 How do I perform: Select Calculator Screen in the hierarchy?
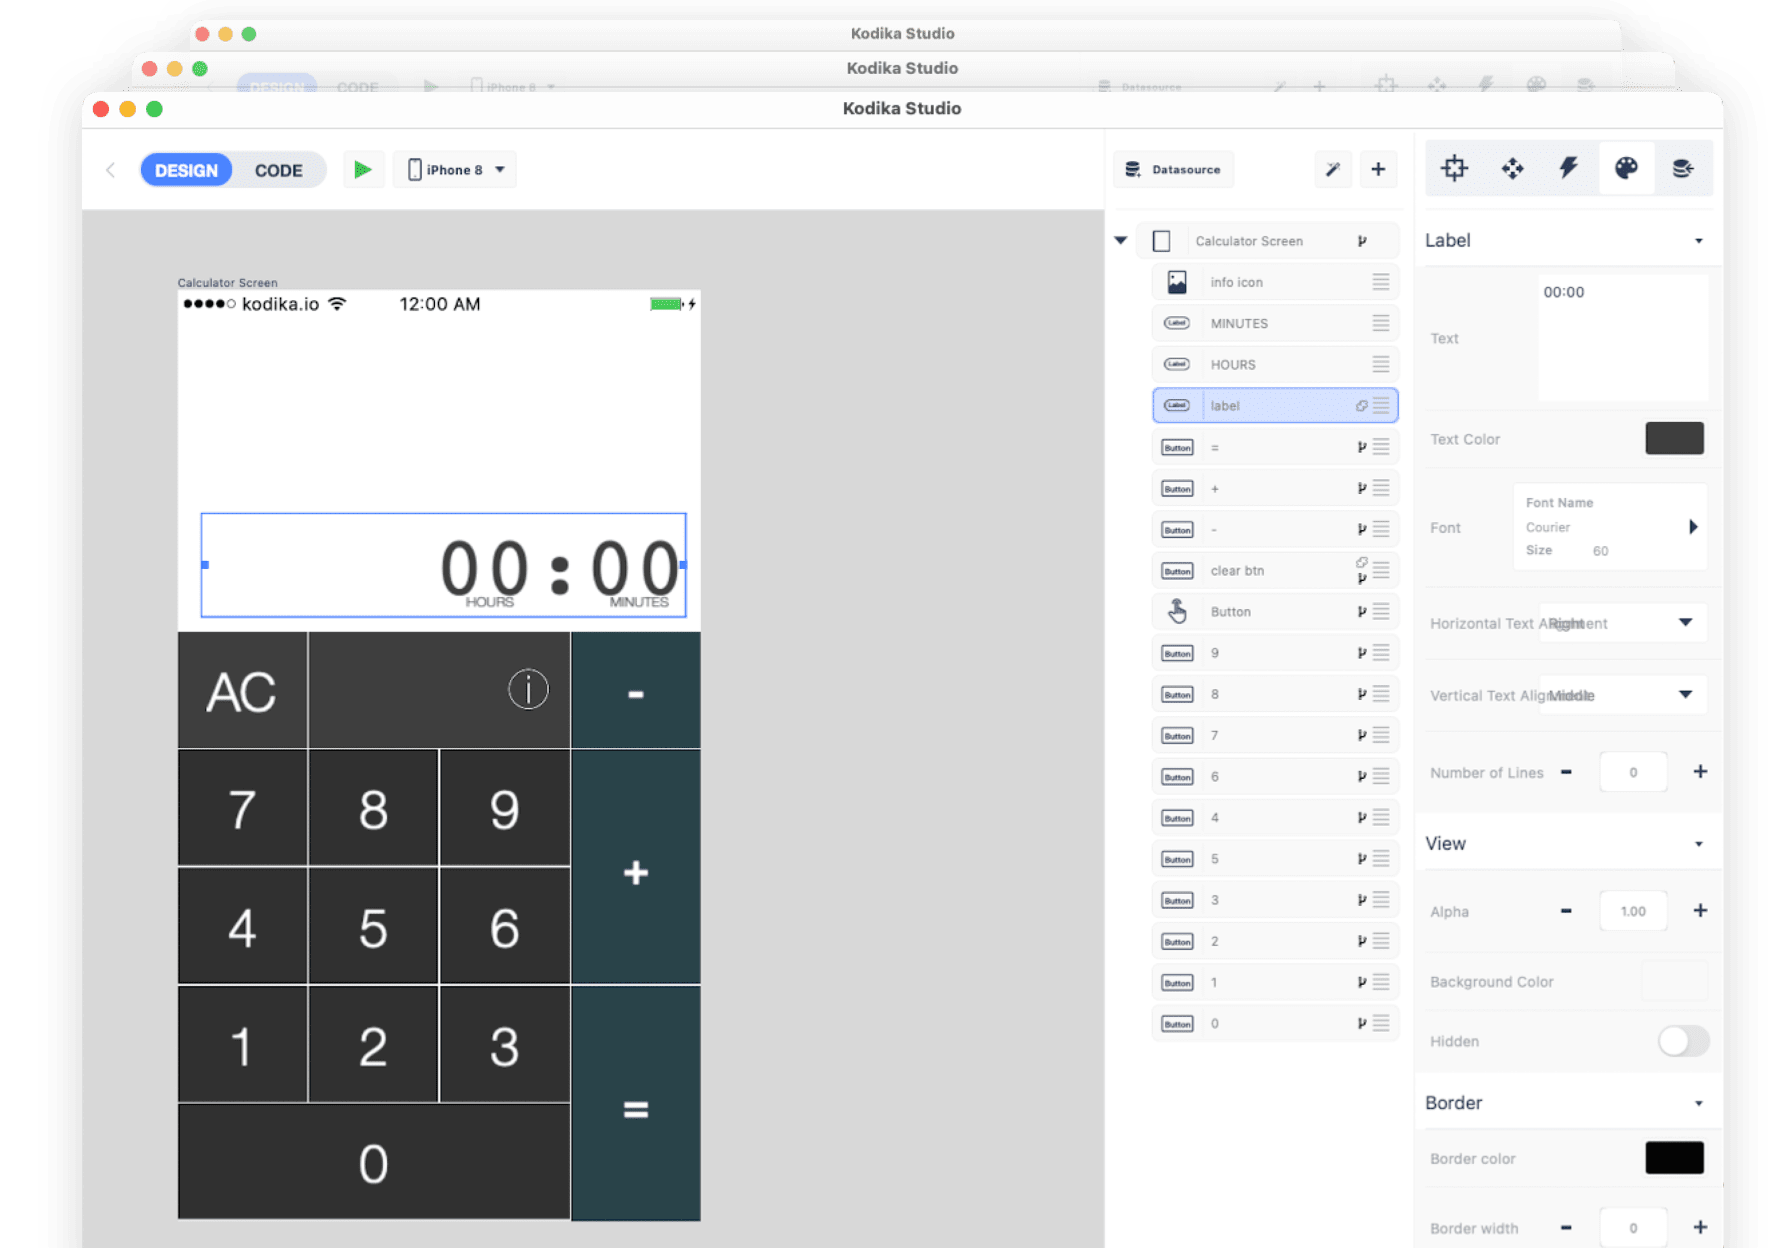(1267, 241)
